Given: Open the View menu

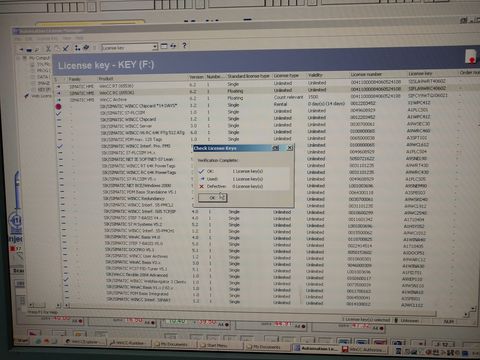Looking at the screenshot, I should [x=67, y=38].
